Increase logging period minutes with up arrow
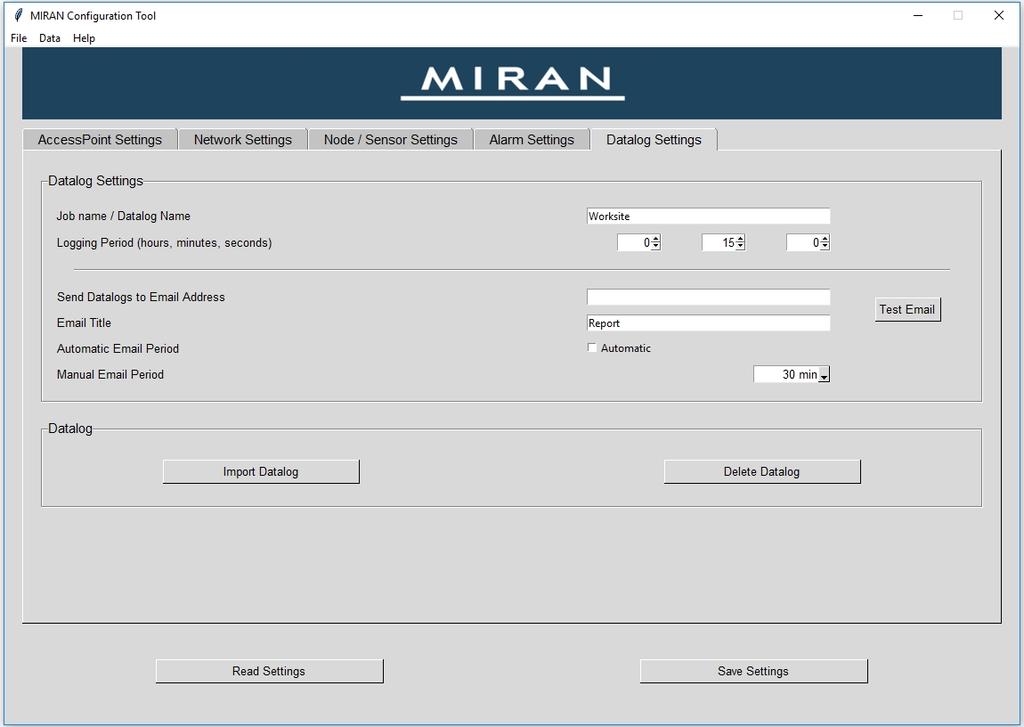1024x727 pixels. [740, 239]
